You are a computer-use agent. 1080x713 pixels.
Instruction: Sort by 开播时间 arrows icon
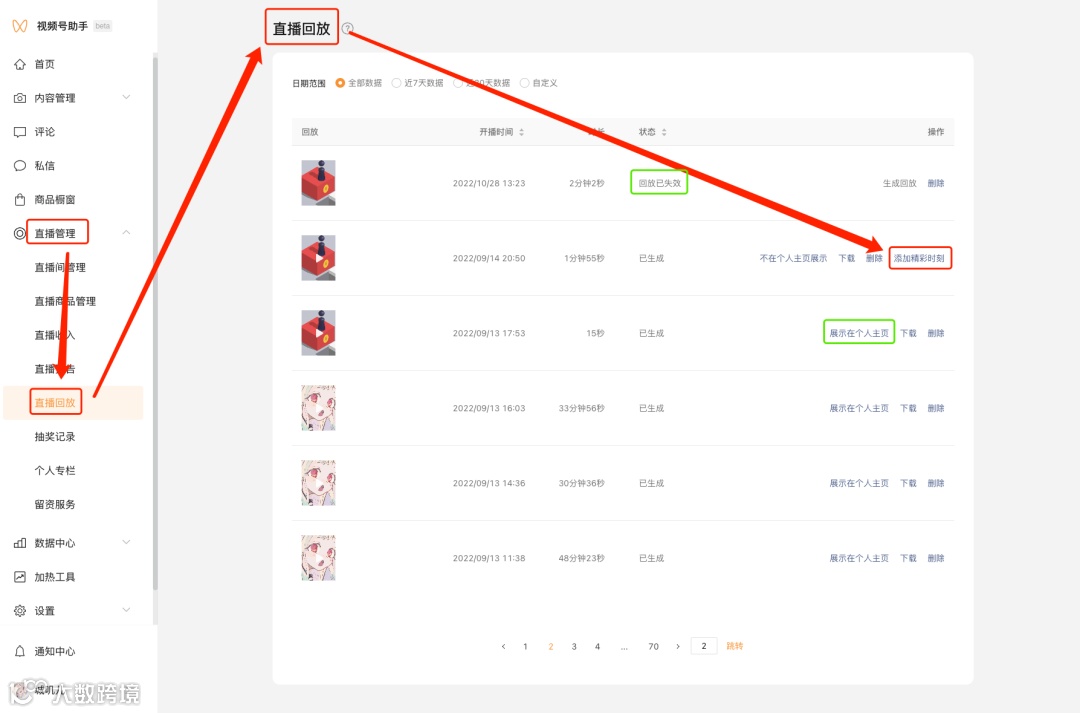[521, 132]
